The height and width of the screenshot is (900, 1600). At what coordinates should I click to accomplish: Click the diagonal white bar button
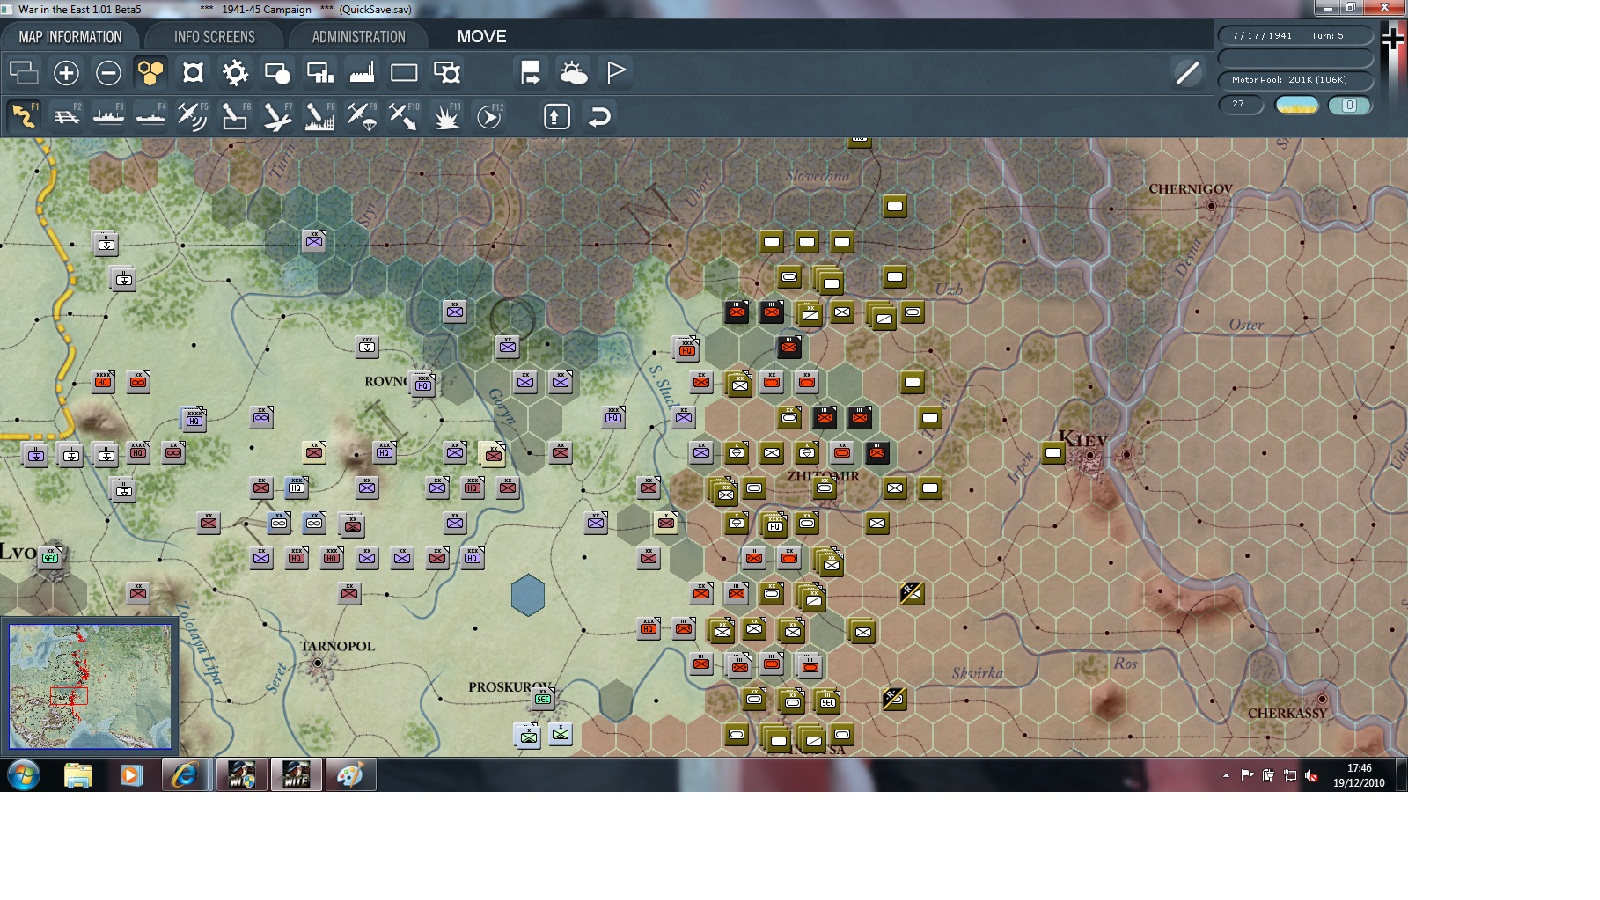pyautogui.click(x=1187, y=73)
